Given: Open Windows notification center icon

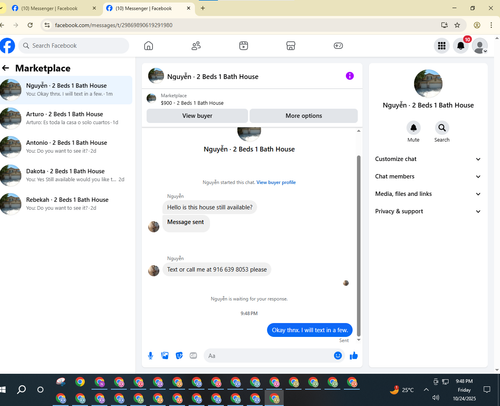Looking at the screenshot, I should 487,389.
